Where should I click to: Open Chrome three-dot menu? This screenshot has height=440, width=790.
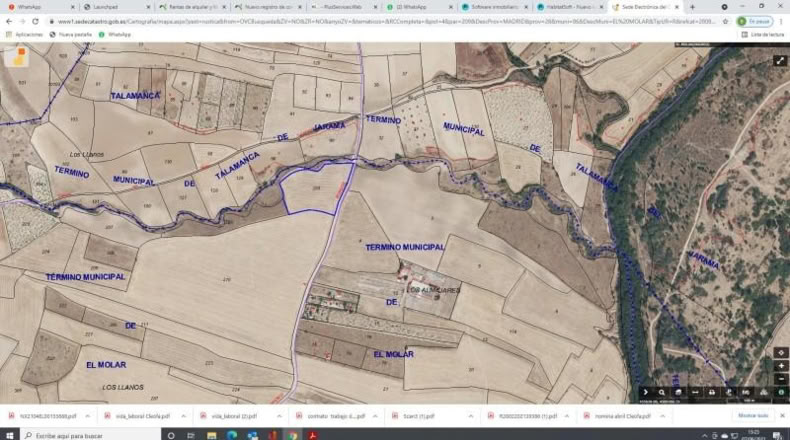(x=781, y=22)
